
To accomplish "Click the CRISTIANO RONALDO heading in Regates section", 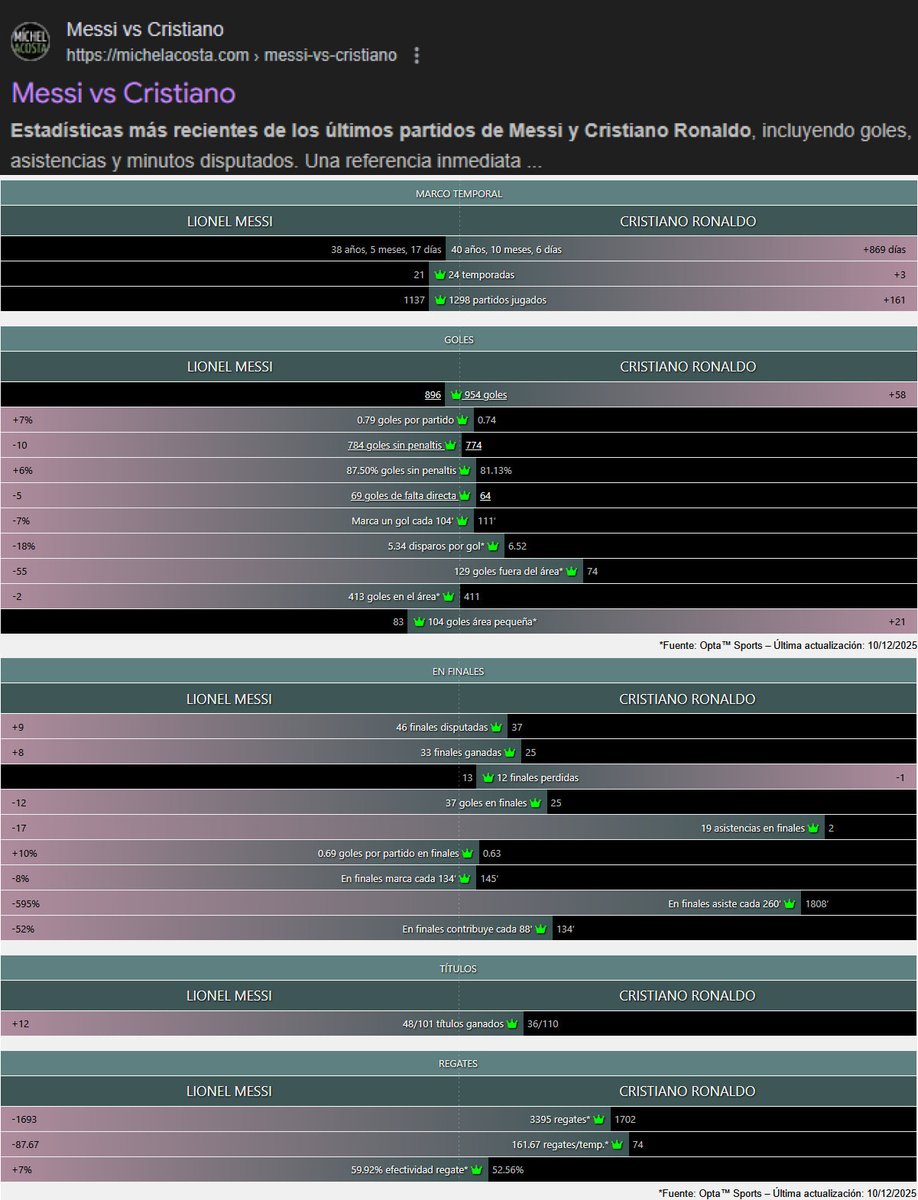I will tap(688, 1091).
